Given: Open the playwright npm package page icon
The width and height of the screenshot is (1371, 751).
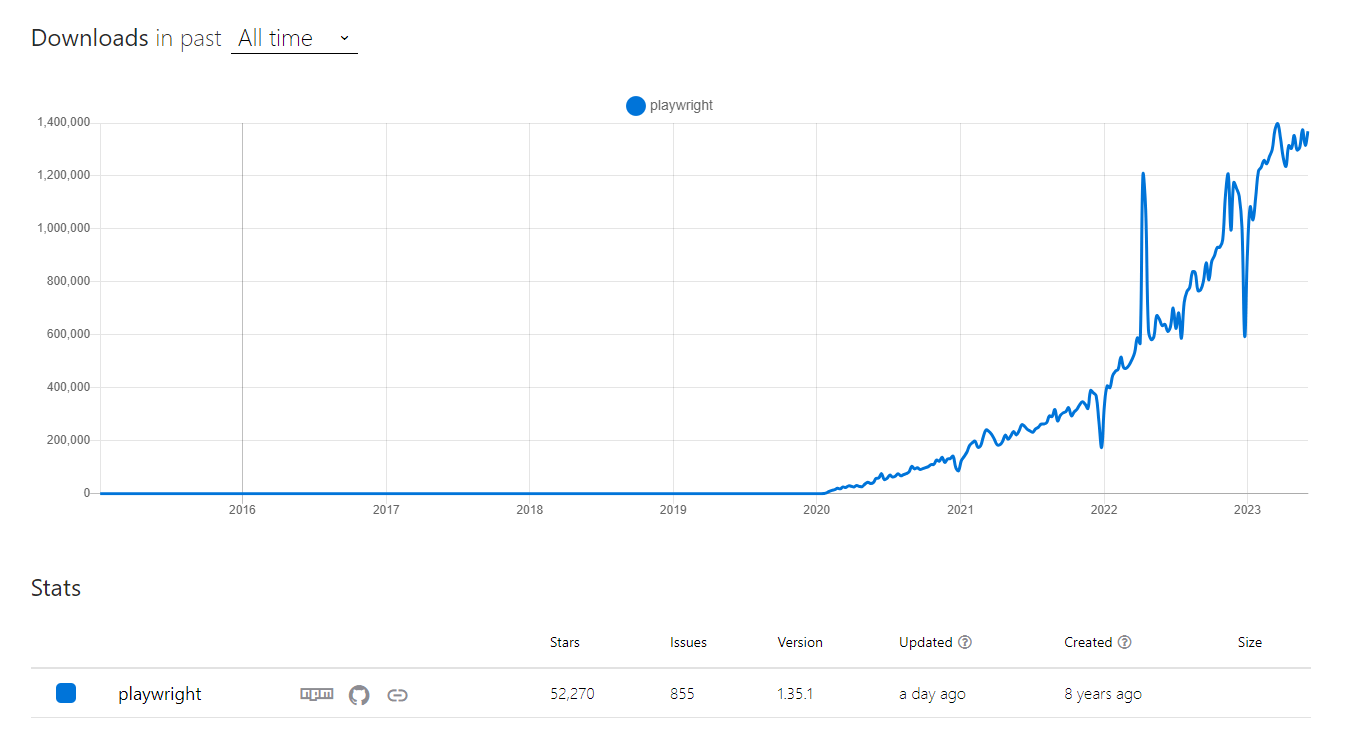Looking at the screenshot, I should tap(316, 693).
